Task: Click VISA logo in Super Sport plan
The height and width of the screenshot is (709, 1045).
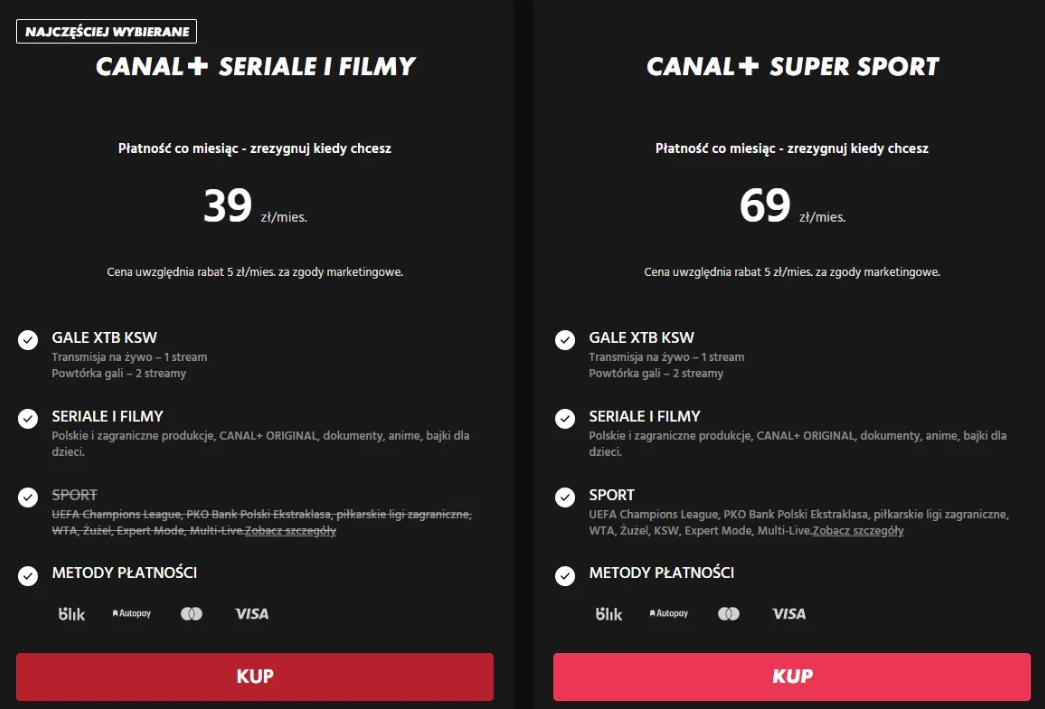Action: [x=788, y=614]
